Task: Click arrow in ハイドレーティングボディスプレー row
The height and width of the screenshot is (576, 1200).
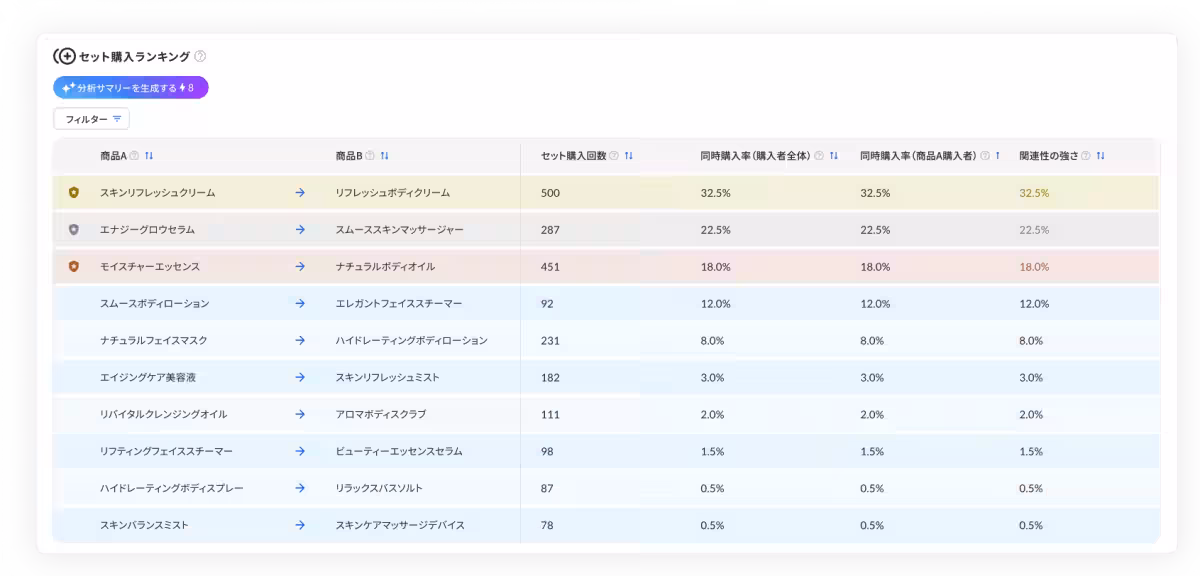Action: pos(300,488)
